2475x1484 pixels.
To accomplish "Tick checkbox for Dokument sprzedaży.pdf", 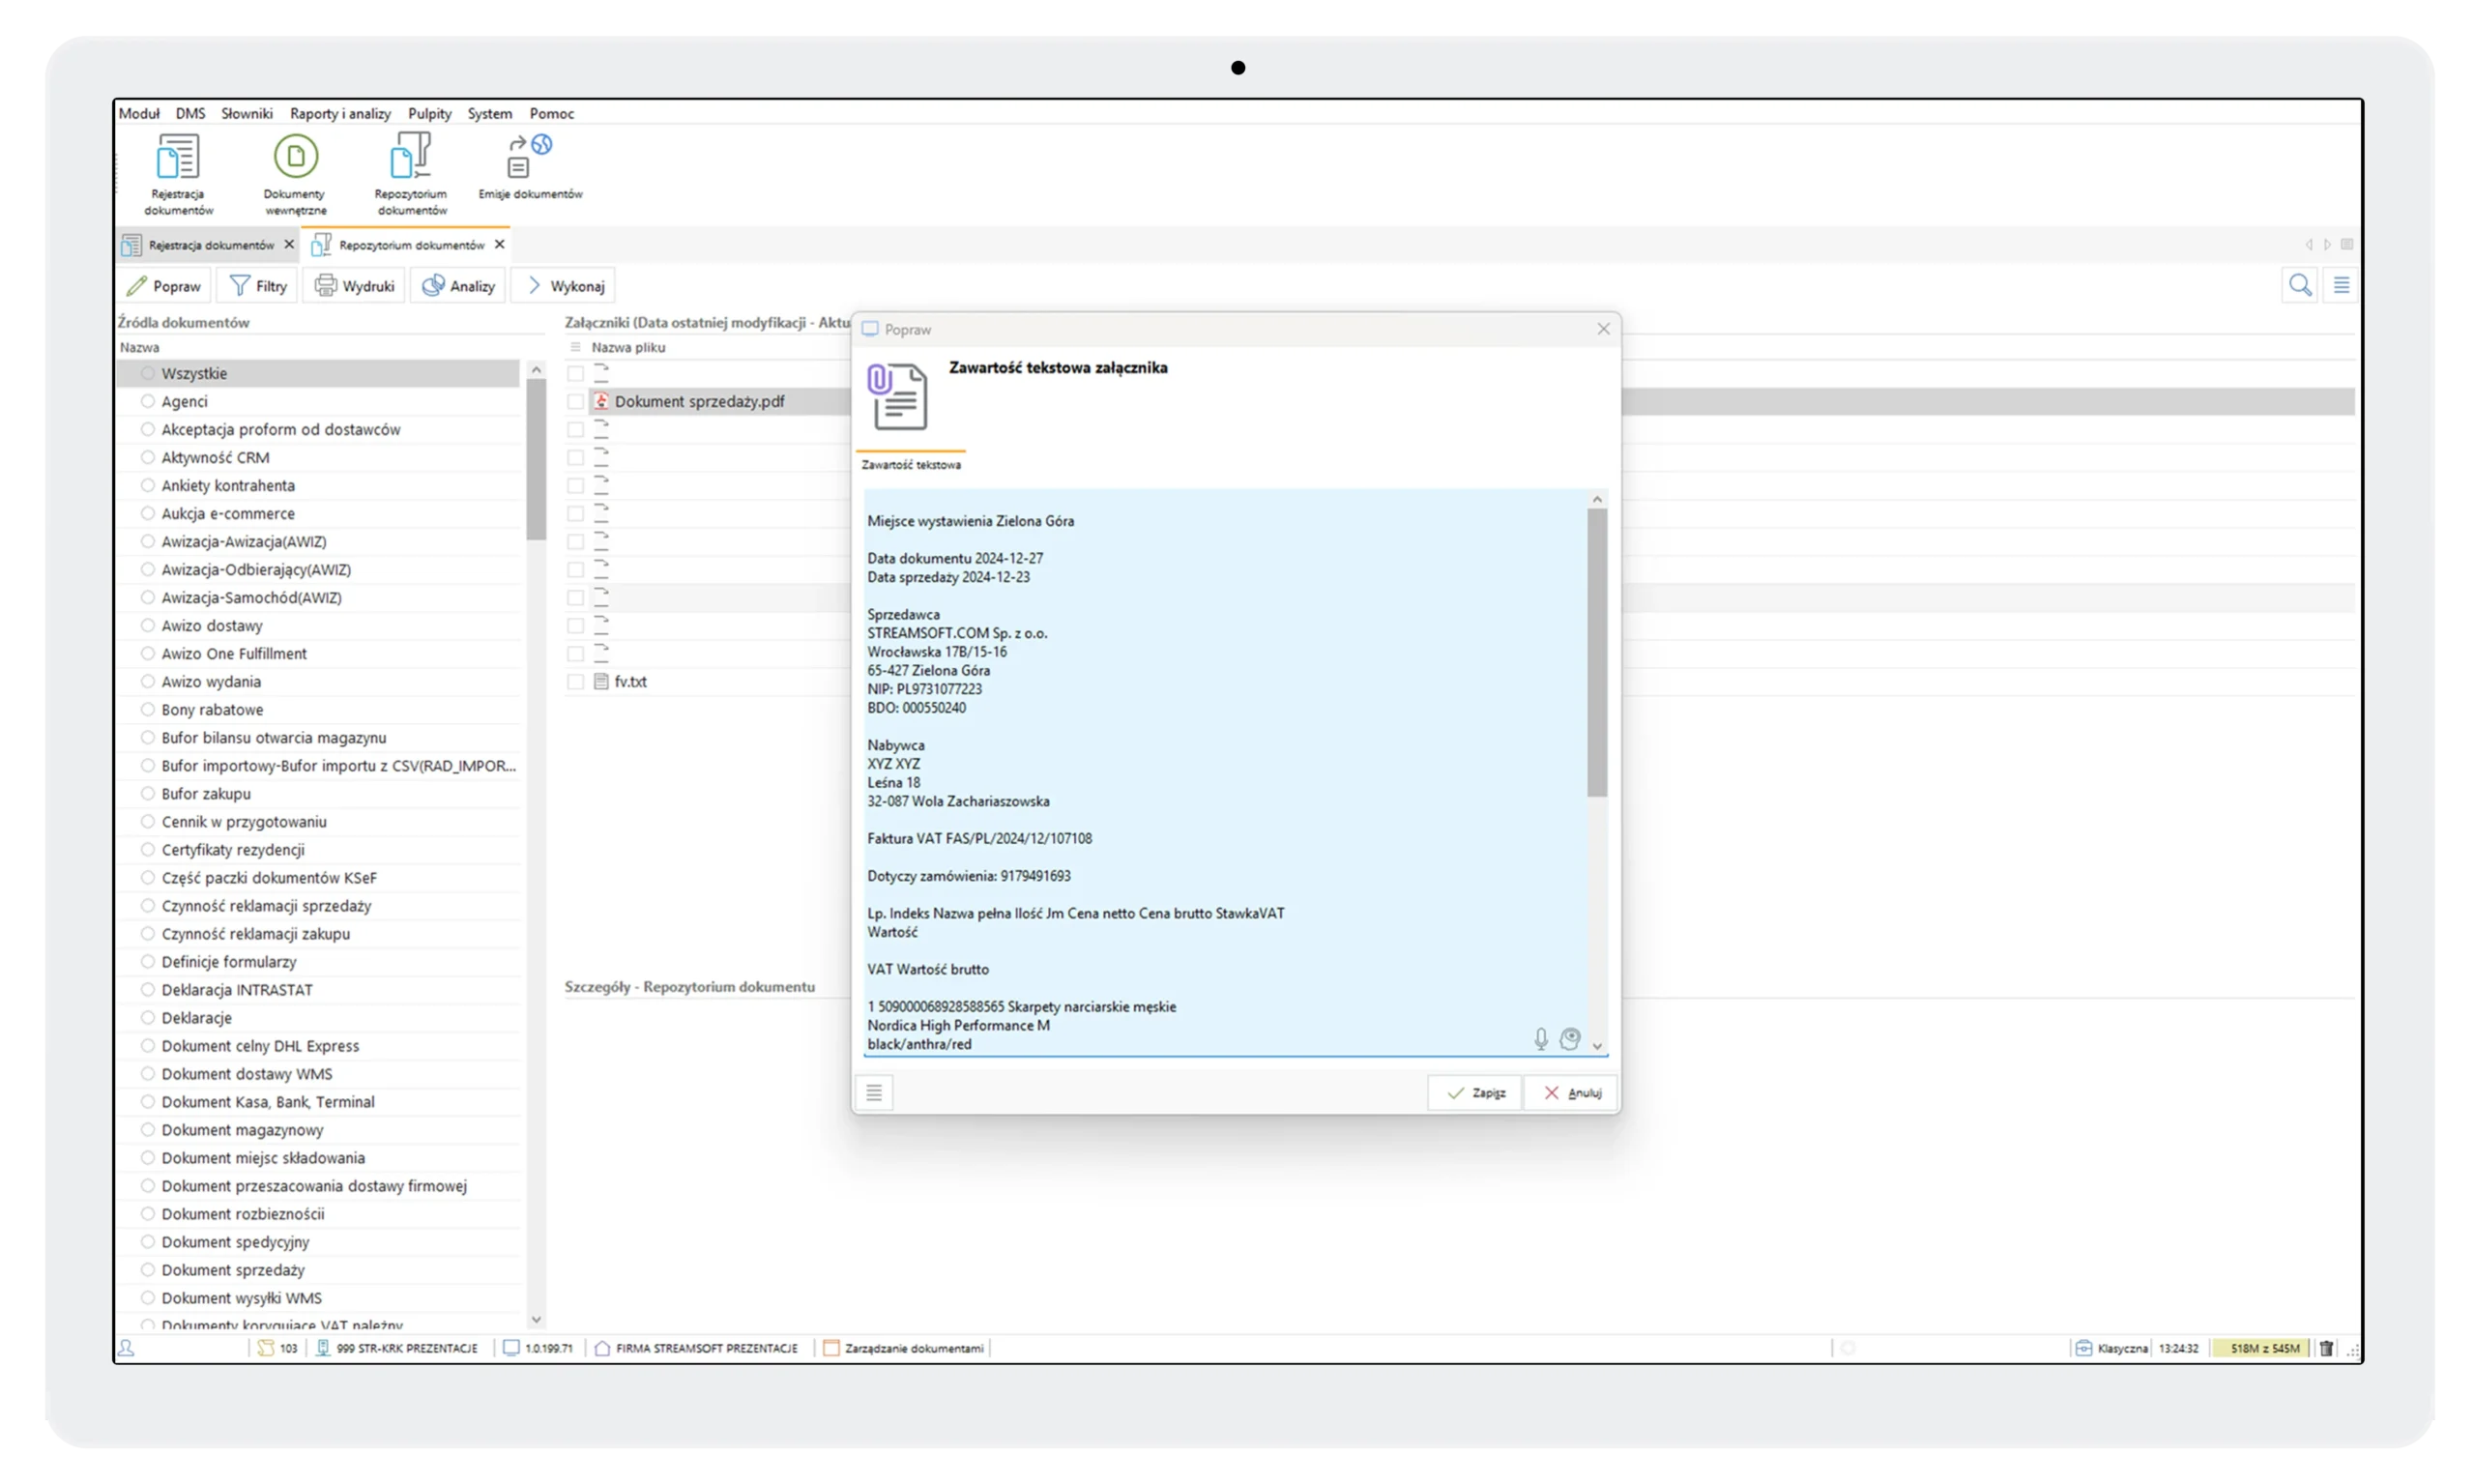I will click(575, 401).
